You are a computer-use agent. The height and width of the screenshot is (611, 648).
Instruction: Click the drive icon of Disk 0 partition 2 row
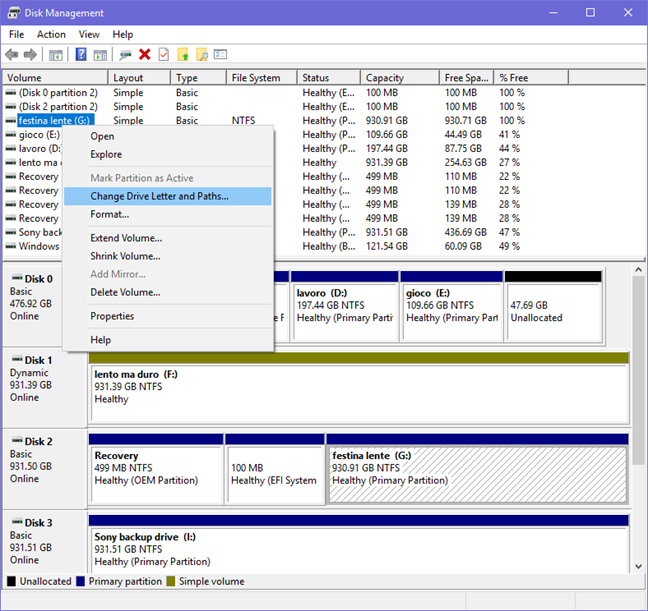(x=11, y=93)
